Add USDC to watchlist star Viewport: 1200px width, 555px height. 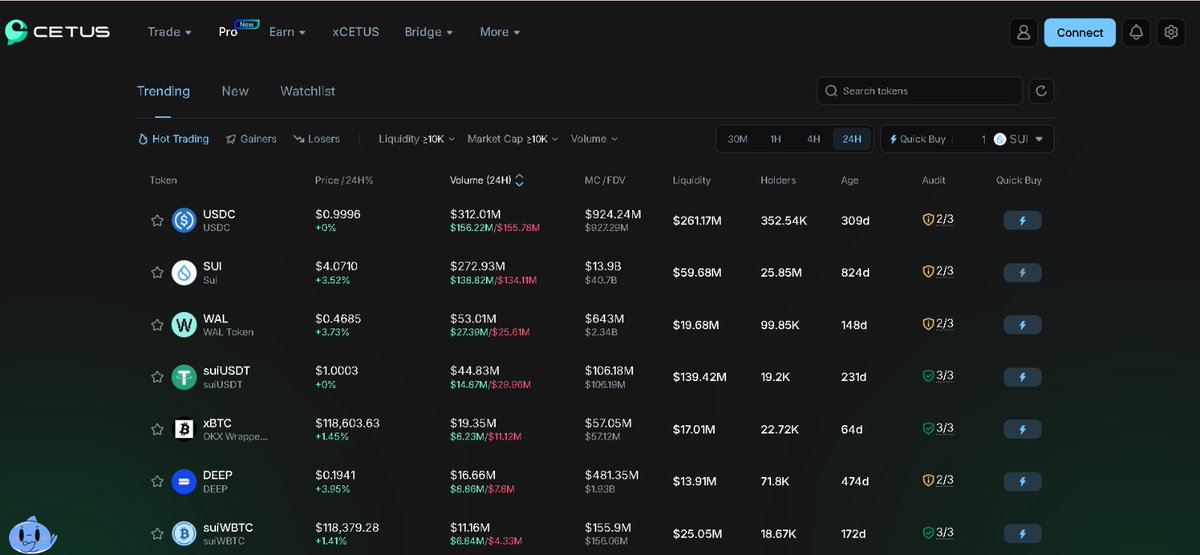pos(157,220)
